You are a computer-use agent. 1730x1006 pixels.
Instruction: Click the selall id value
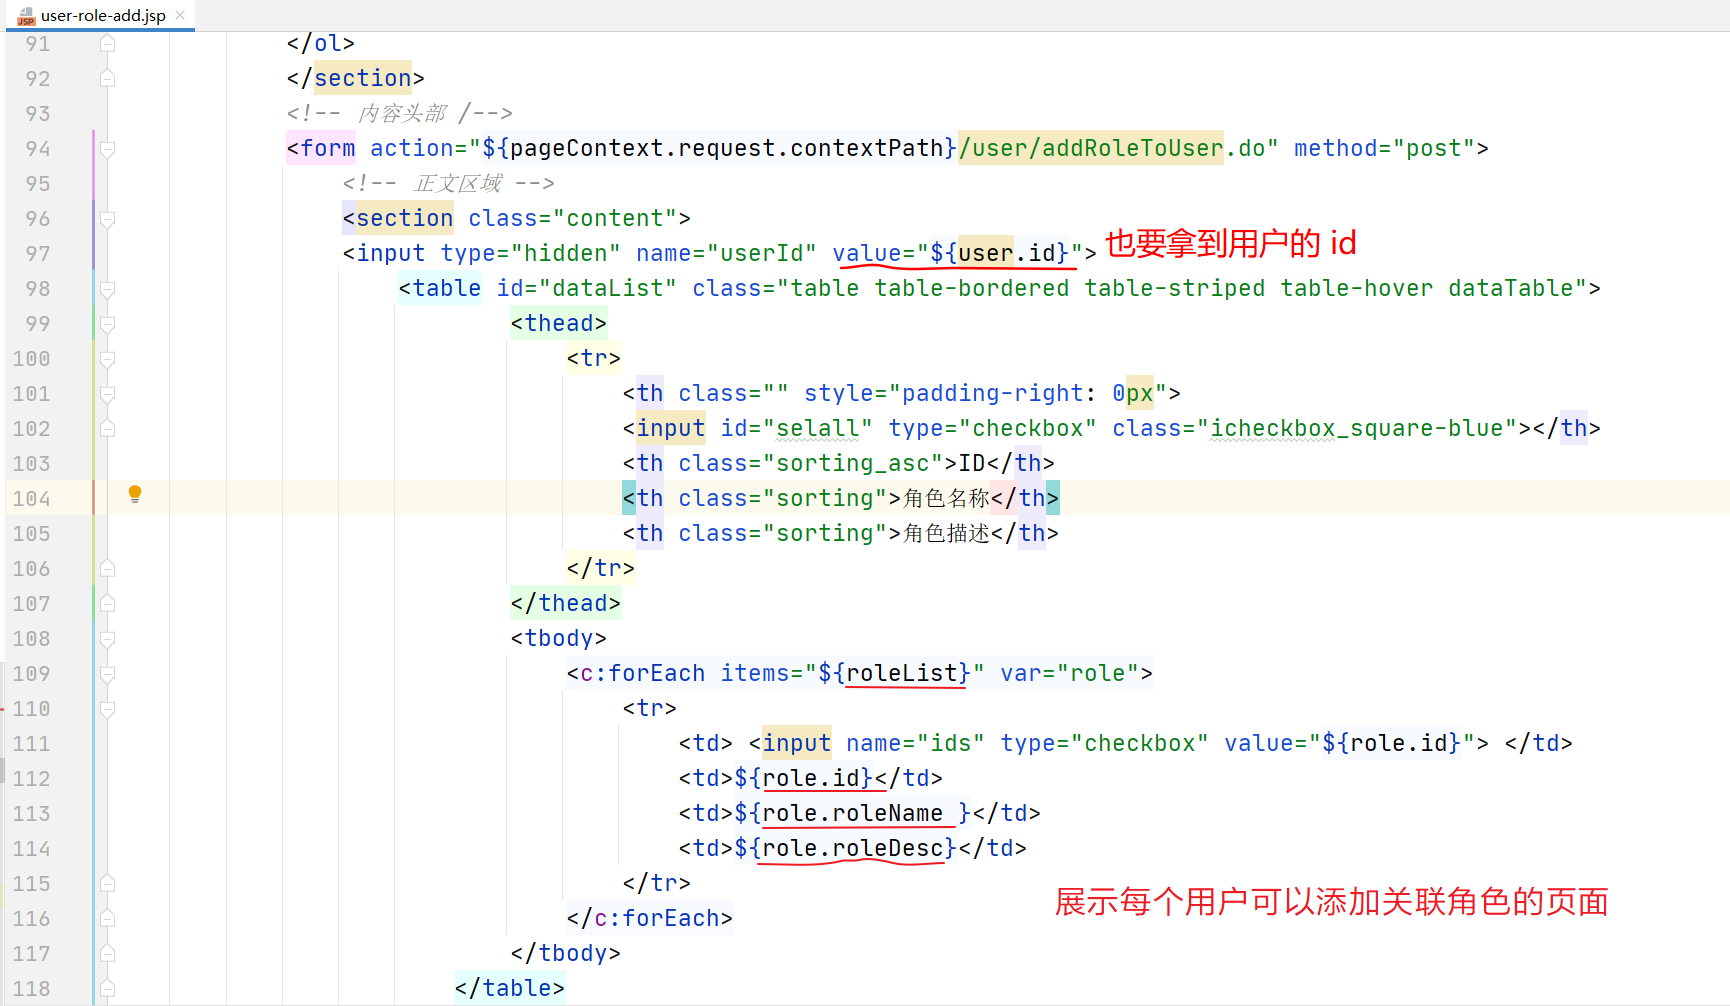[x=818, y=428]
